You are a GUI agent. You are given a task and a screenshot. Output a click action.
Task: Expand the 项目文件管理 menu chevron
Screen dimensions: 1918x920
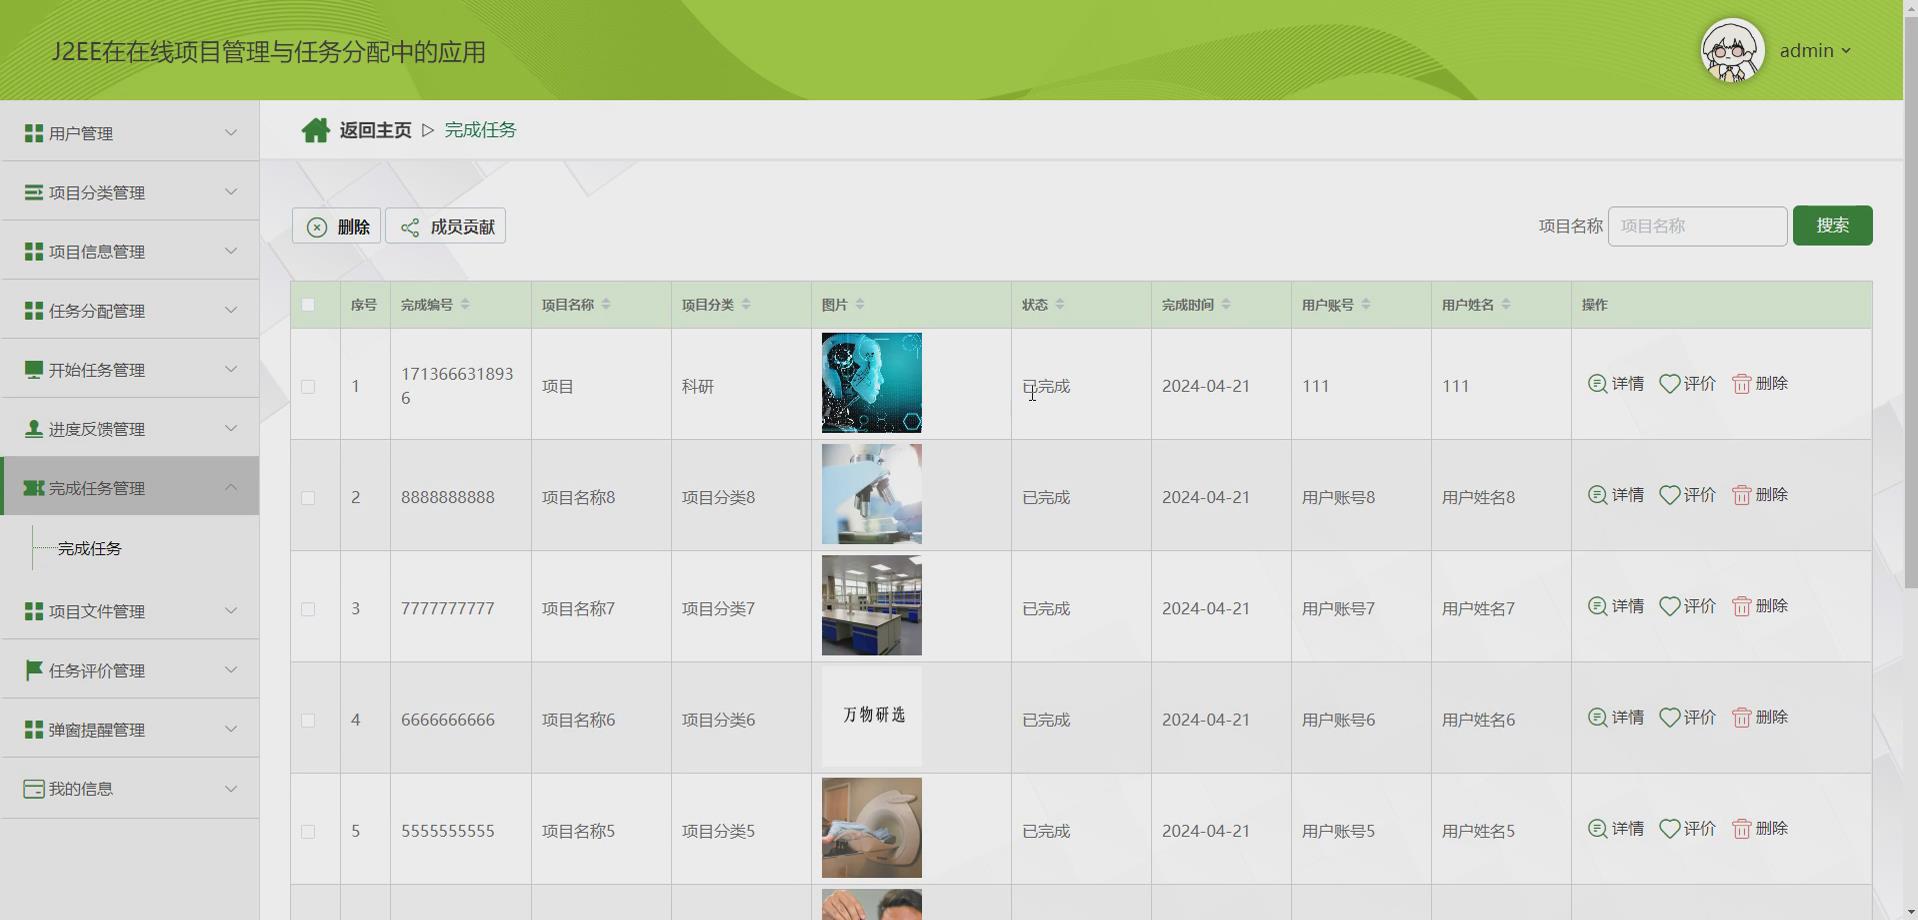click(231, 610)
